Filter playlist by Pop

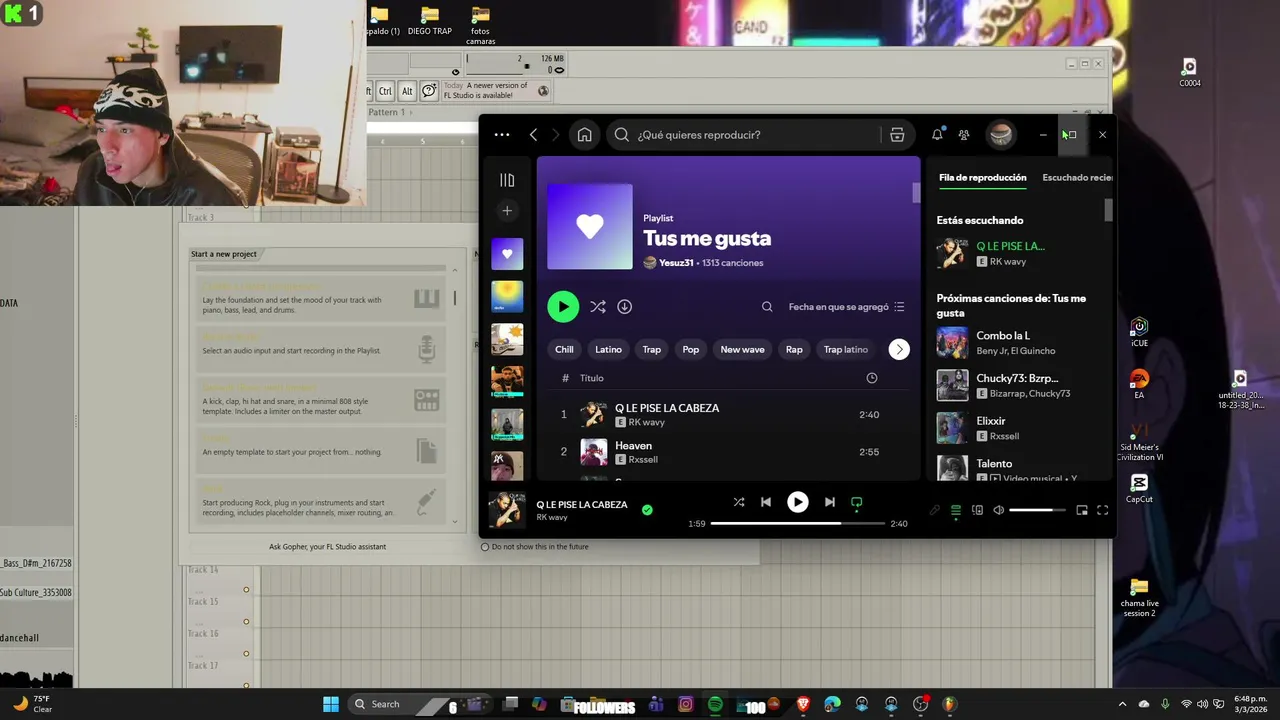point(691,349)
